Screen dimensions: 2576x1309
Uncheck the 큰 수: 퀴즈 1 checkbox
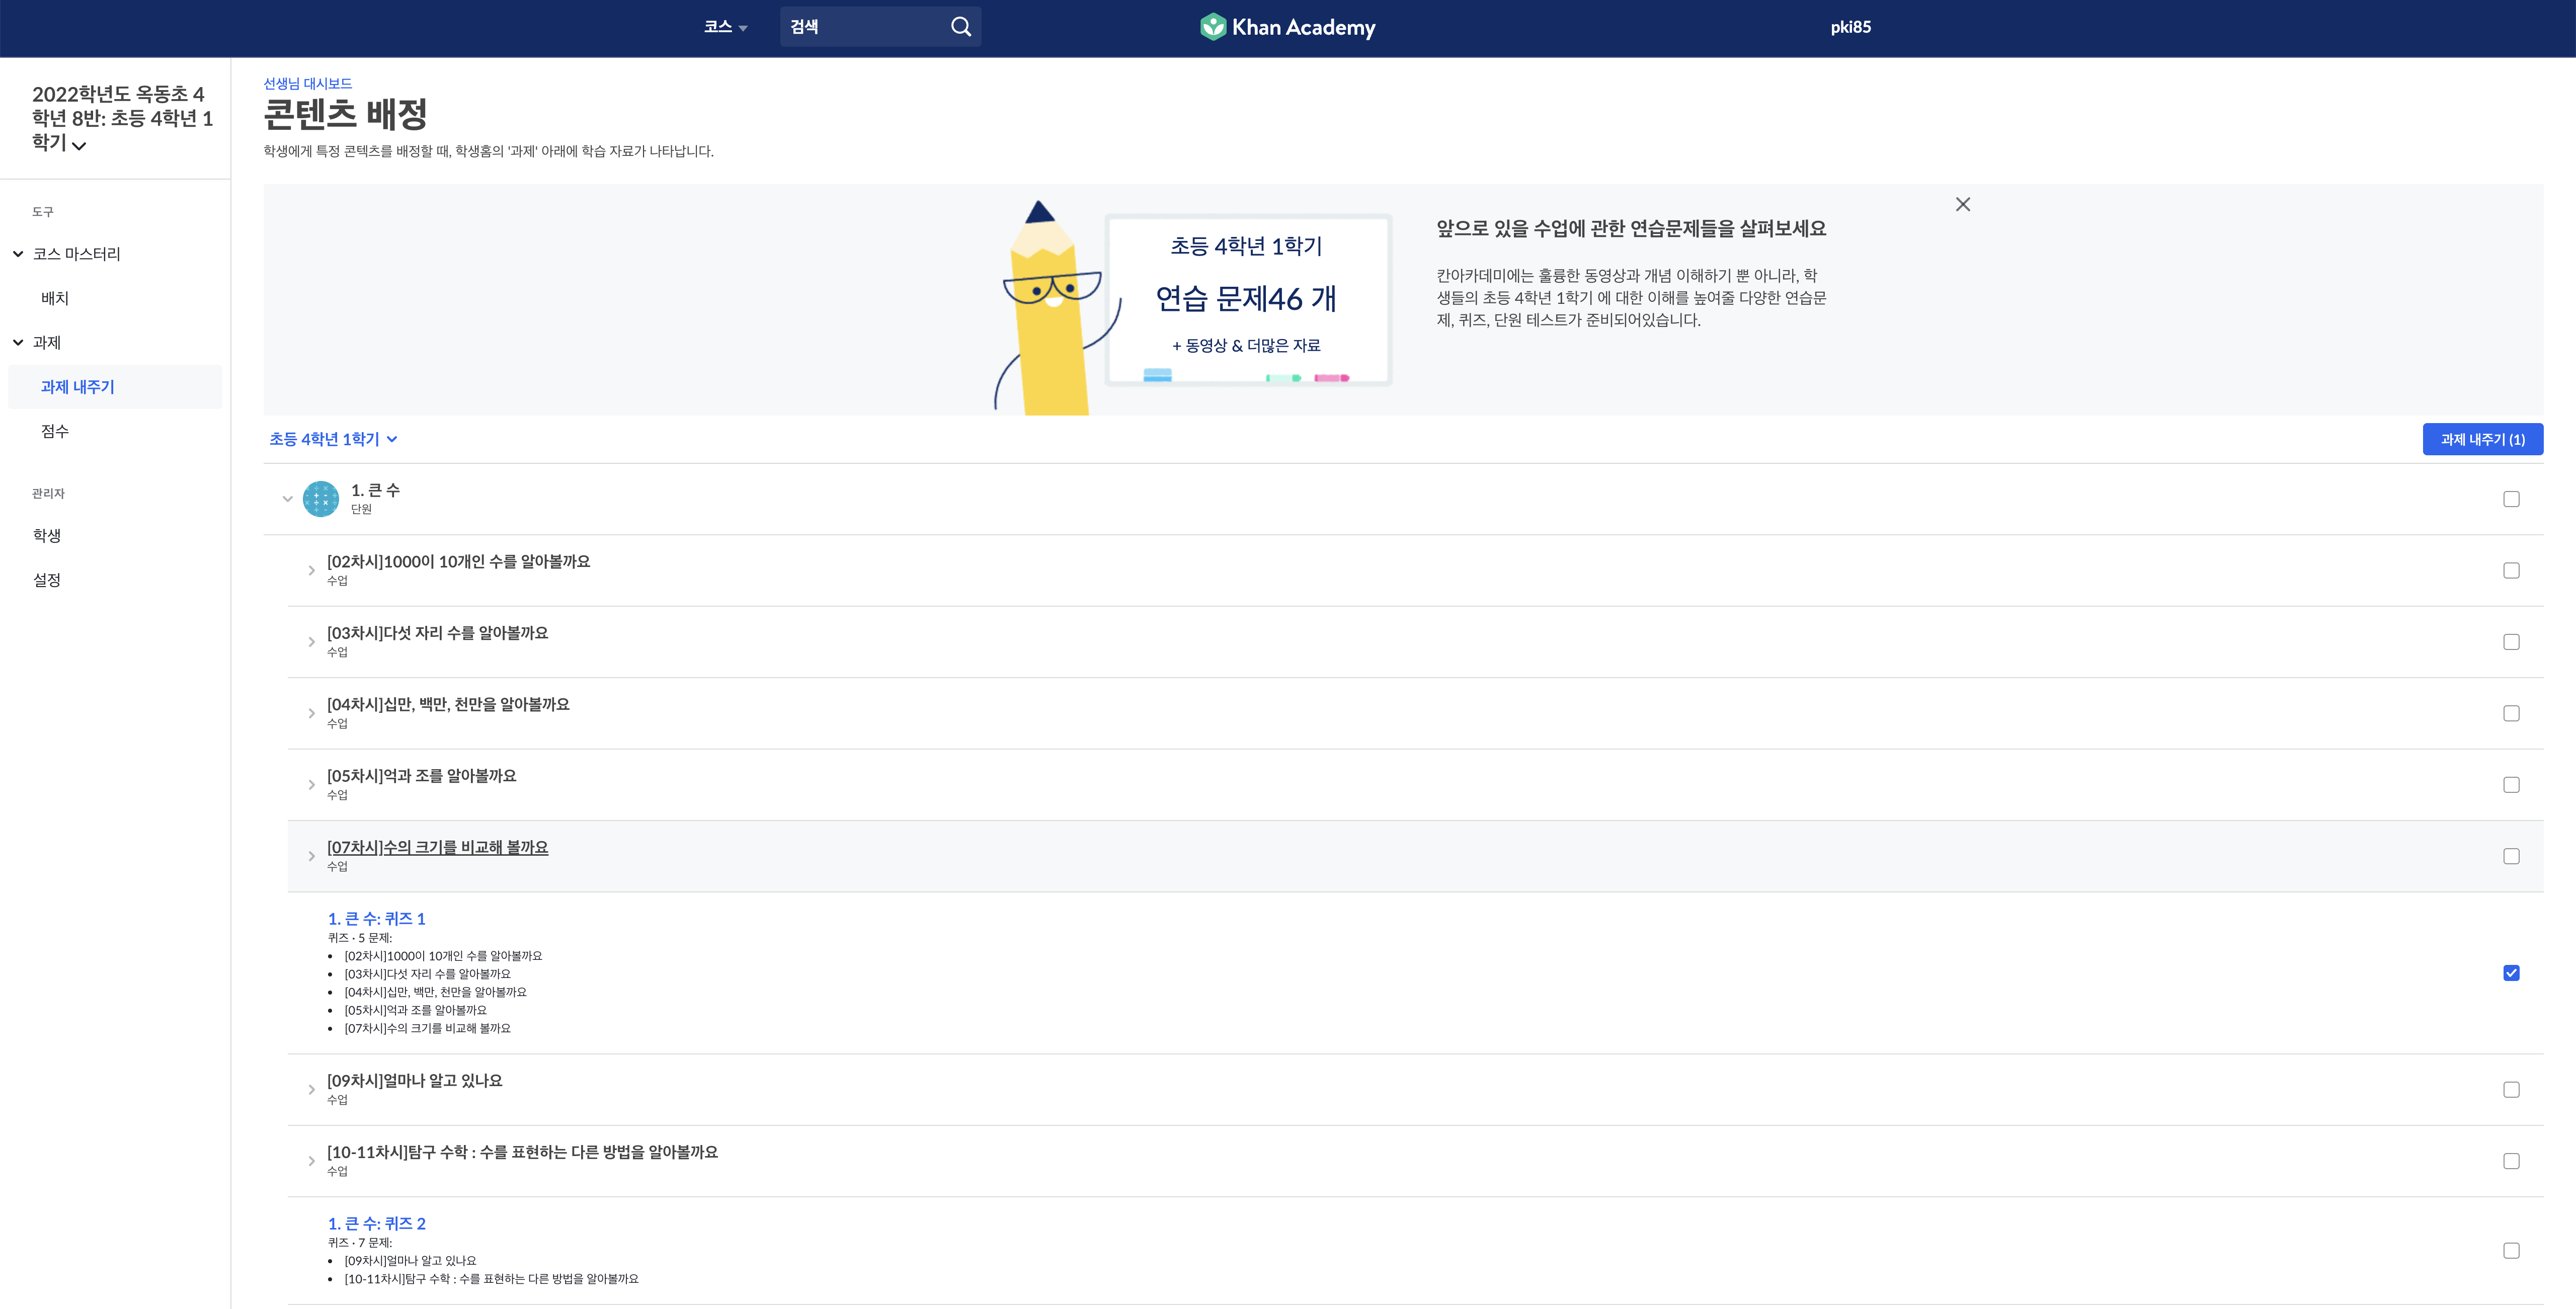(2510, 973)
